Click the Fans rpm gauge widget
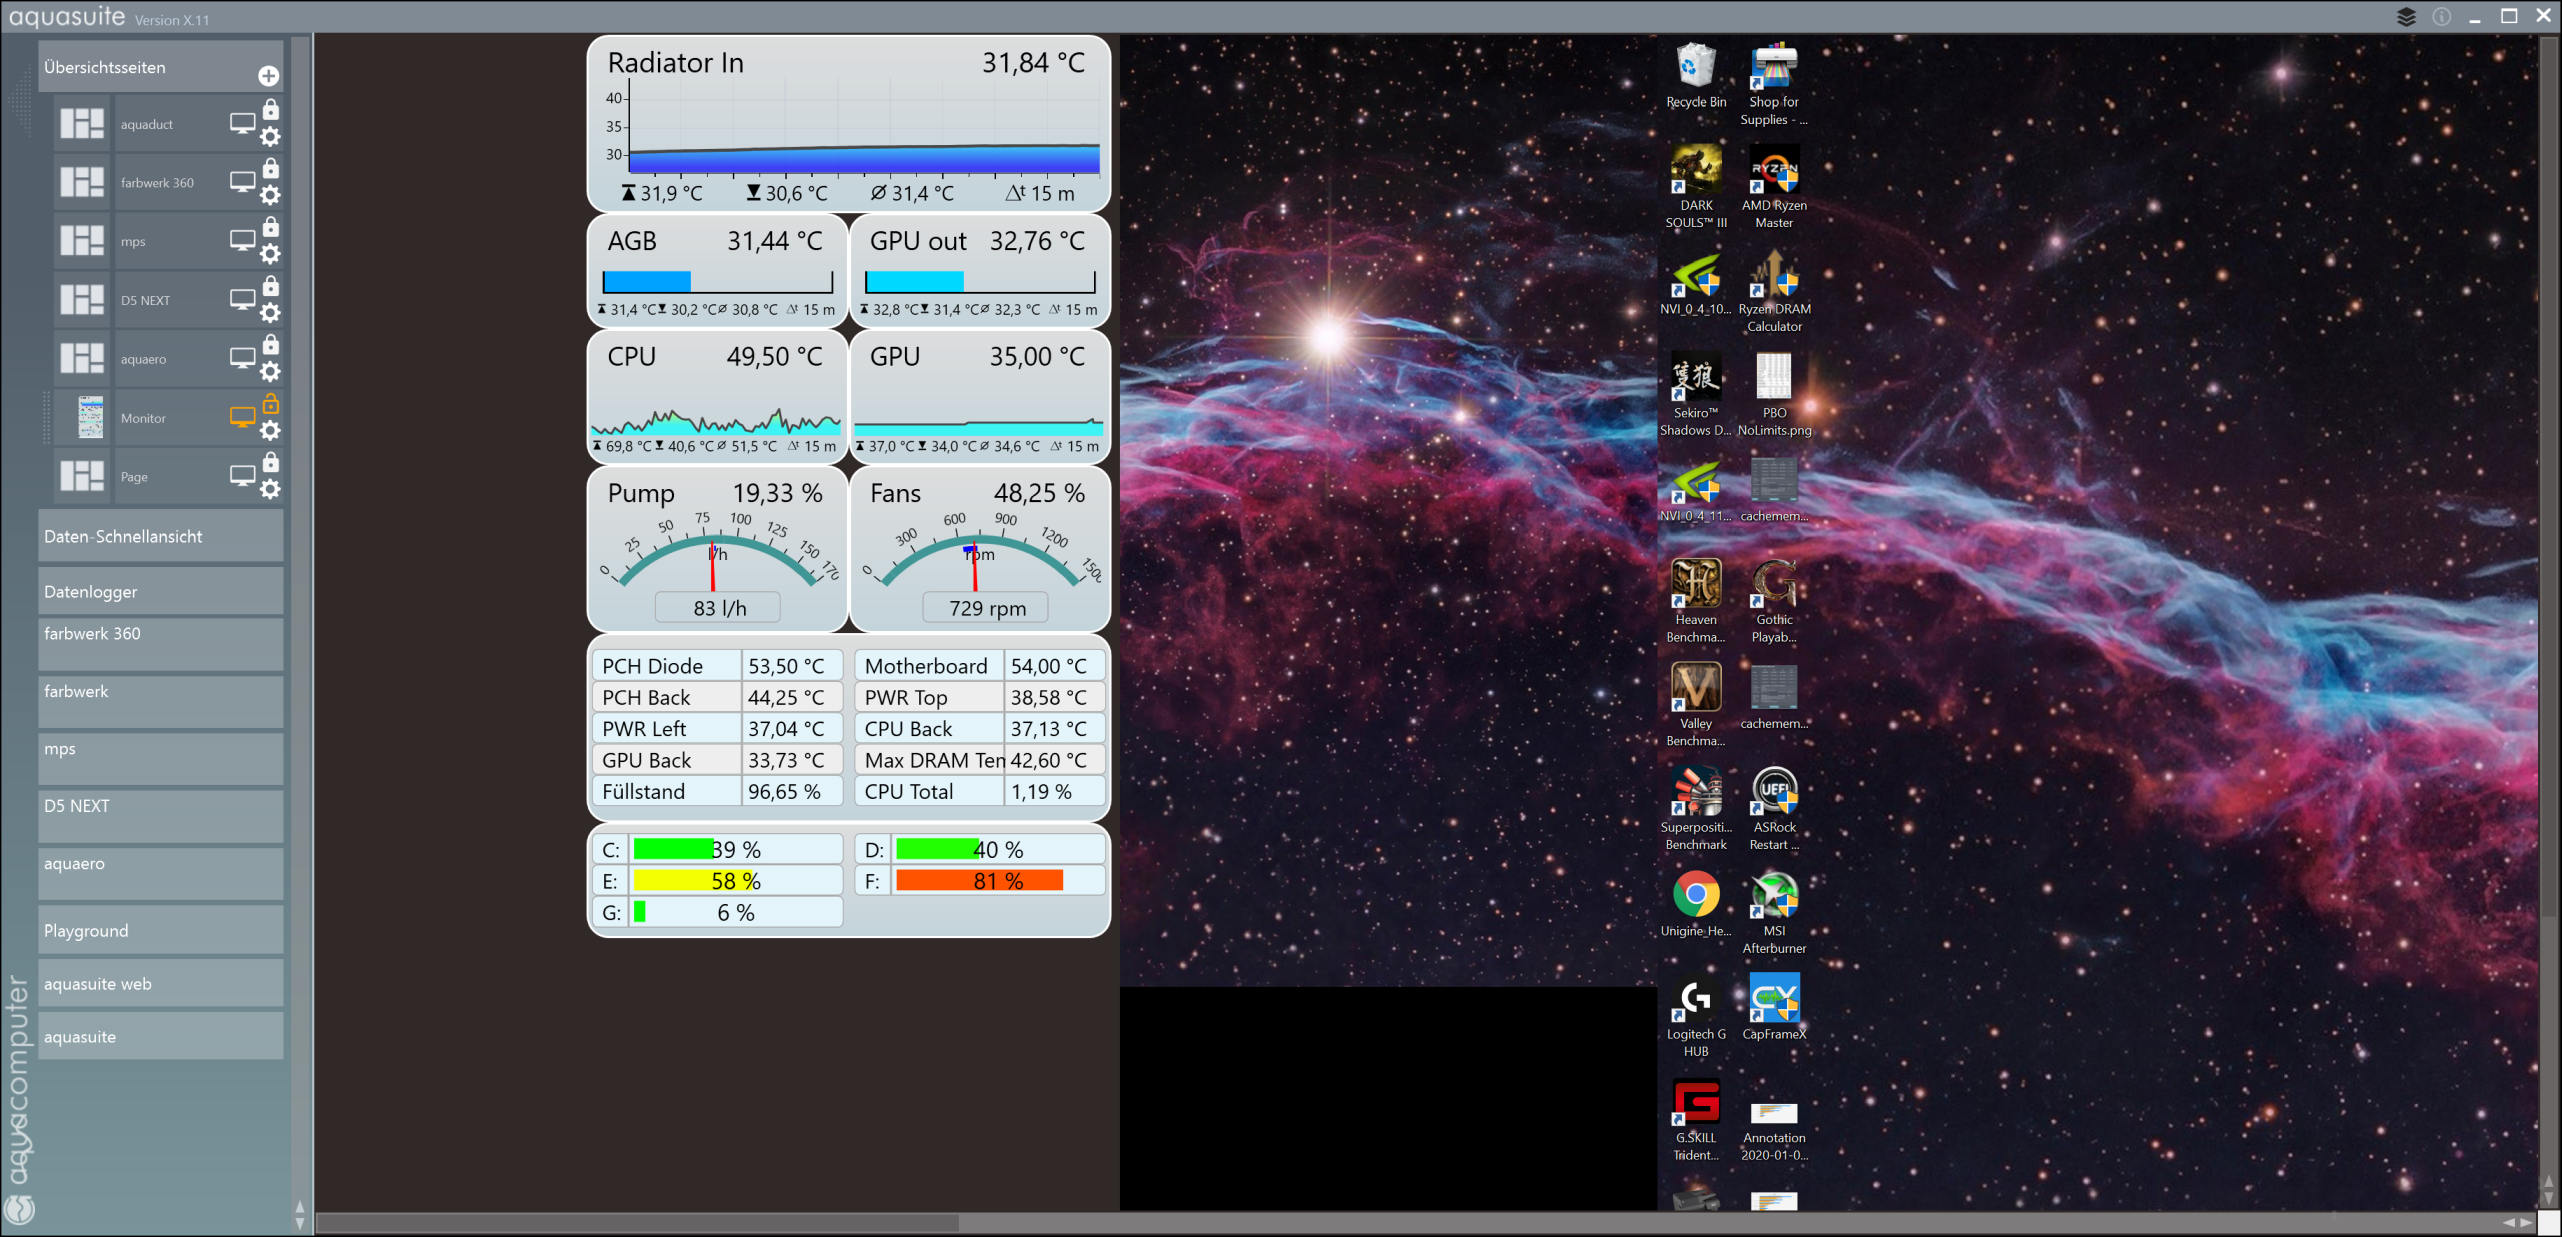The width and height of the screenshot is (2562, 1237). click(978, 549)
